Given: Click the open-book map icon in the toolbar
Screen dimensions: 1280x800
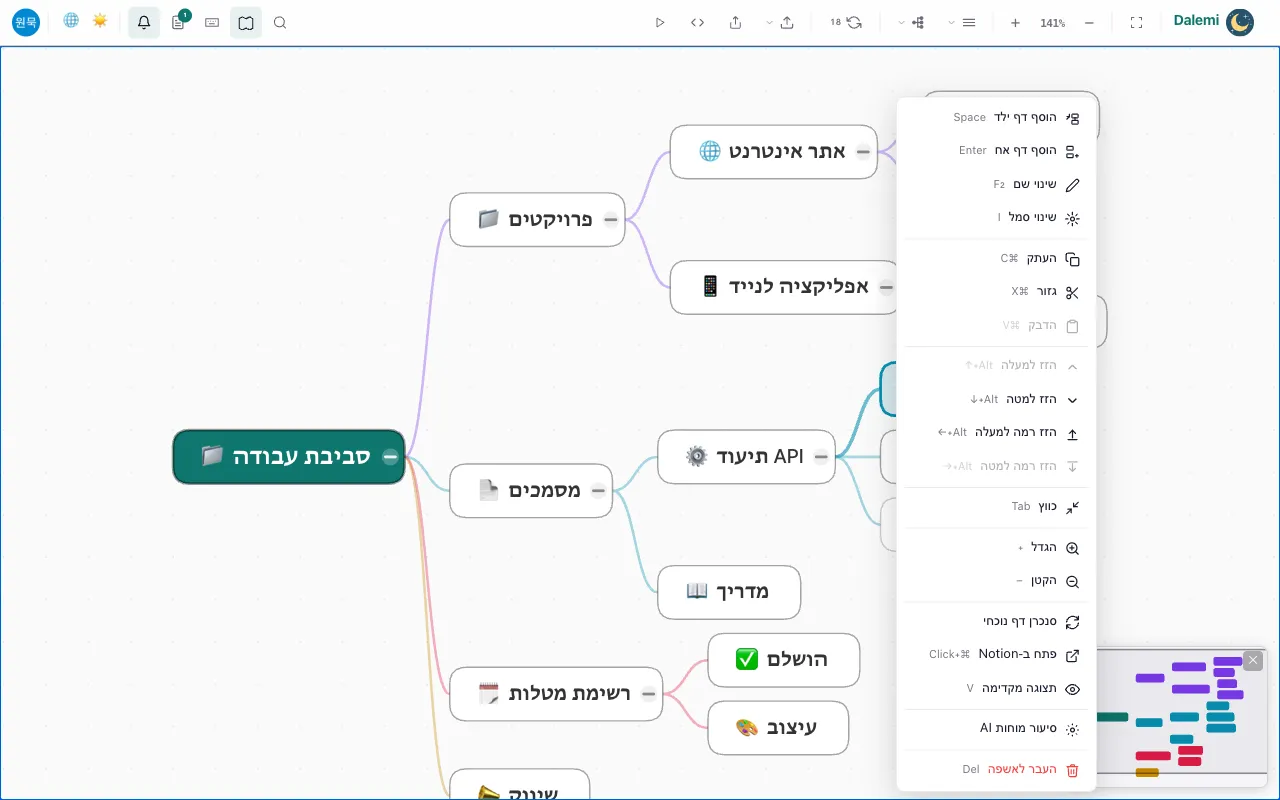Looking at the screenshot, I should 246,22.
